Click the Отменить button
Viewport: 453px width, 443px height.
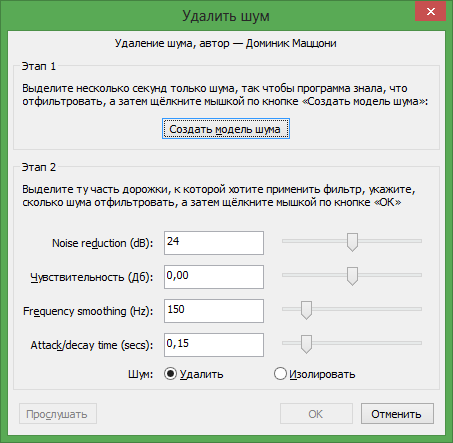point(397,414)
